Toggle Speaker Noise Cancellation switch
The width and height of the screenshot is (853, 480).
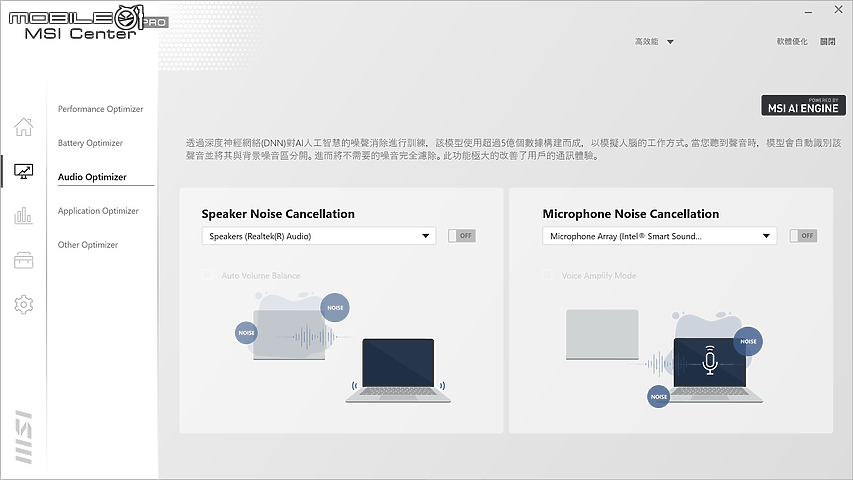pyautogui.click(x=462, y=236)
